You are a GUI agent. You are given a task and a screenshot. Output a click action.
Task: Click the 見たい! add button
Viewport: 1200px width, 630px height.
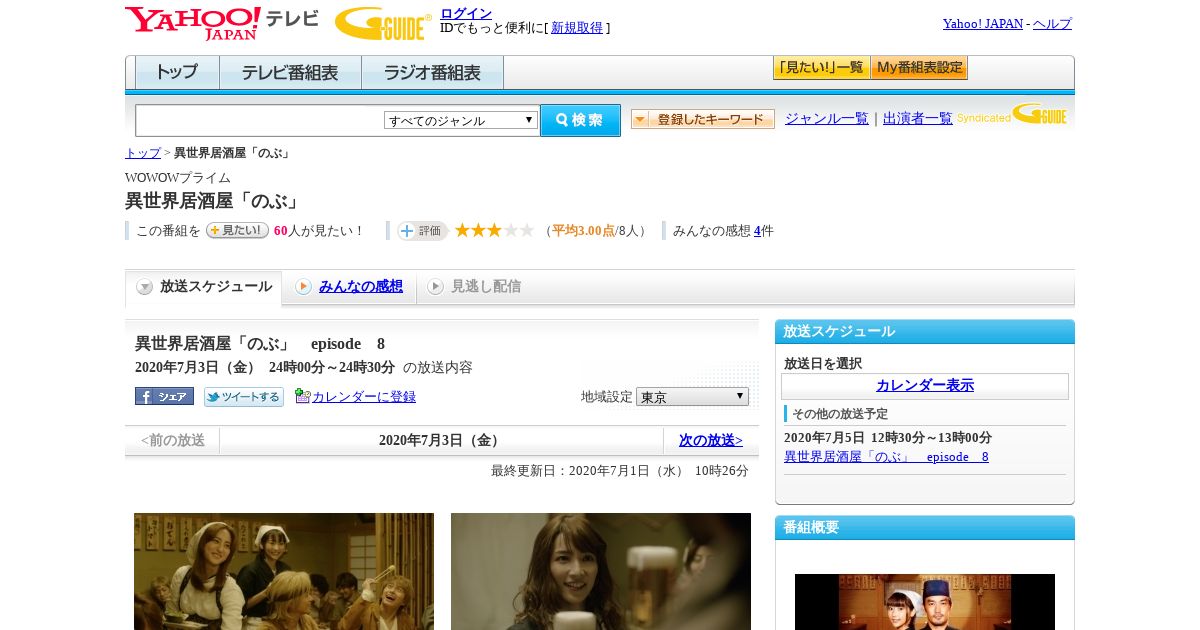(238, 230)
